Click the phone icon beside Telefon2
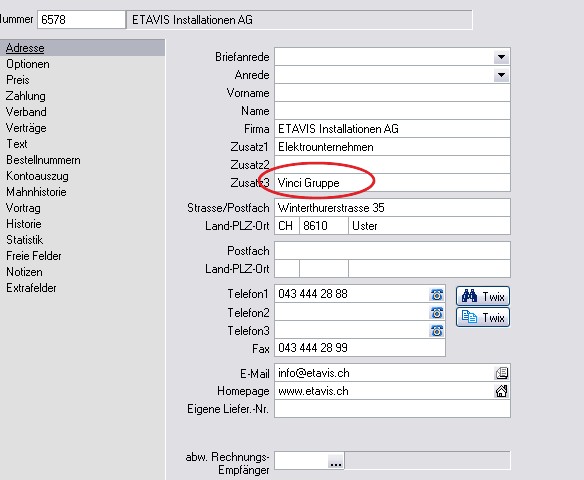 pos(437,312)
